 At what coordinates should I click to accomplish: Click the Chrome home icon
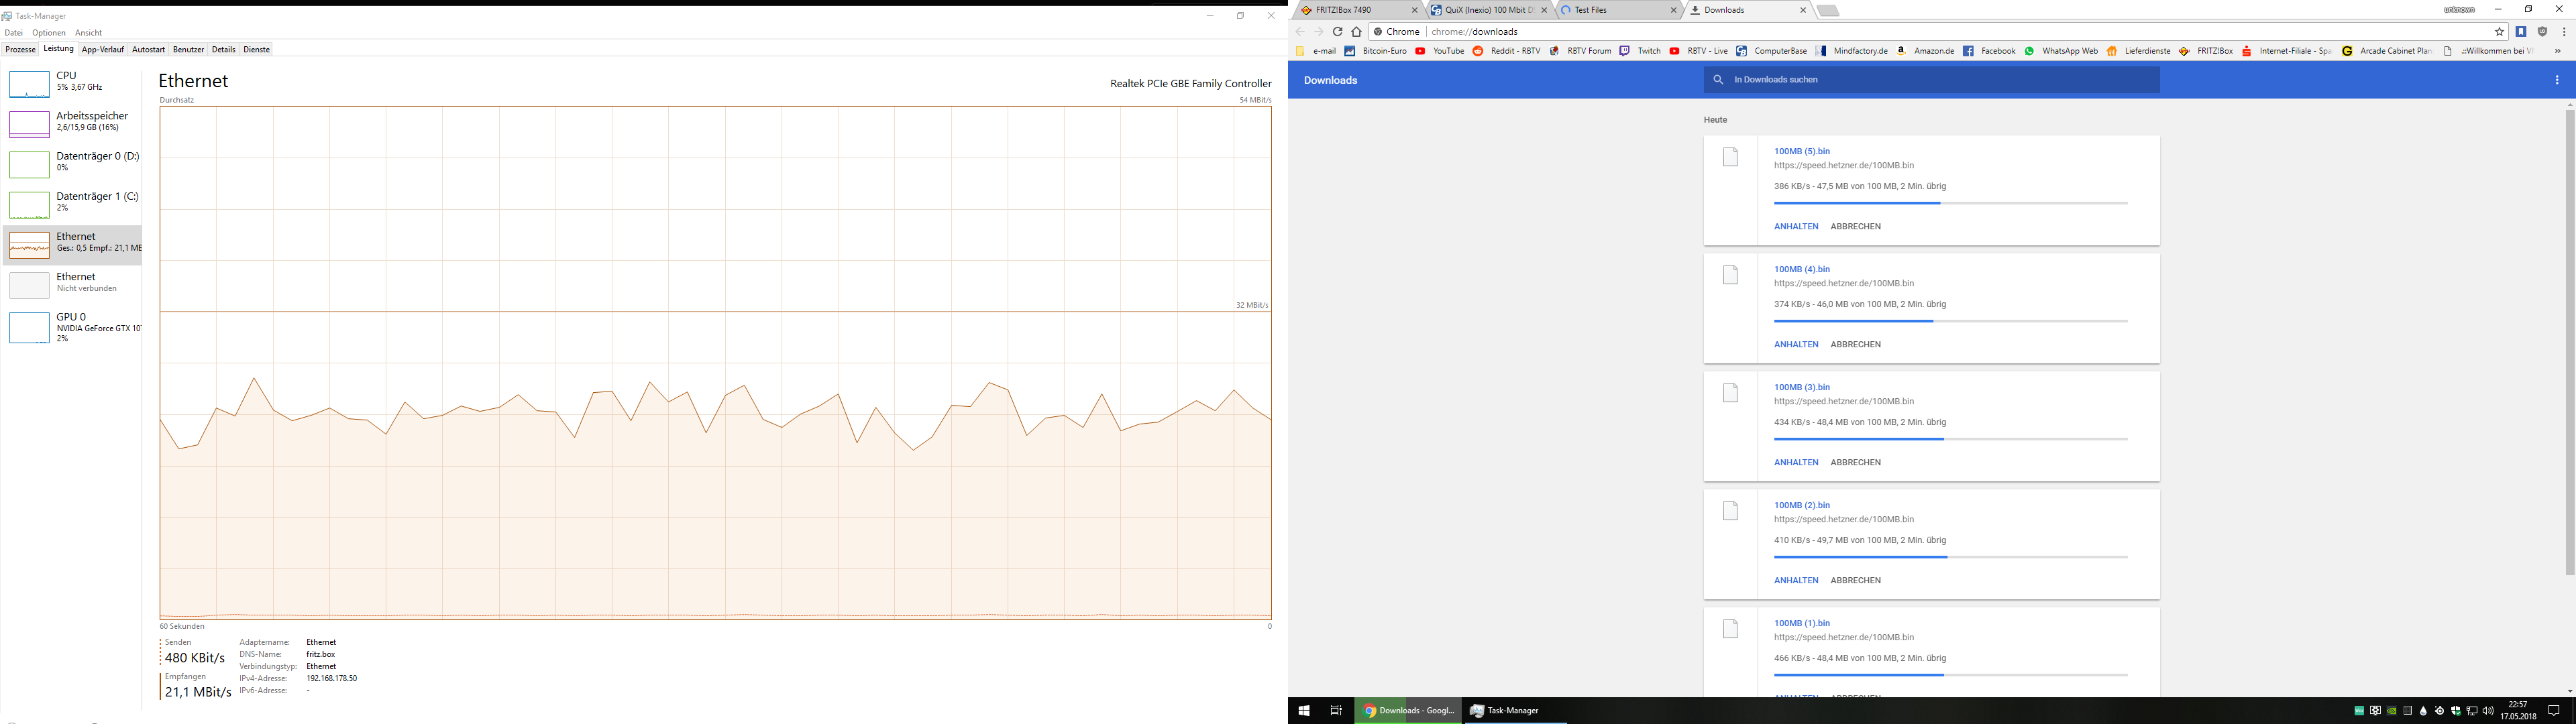click(x=1356, y=32)
